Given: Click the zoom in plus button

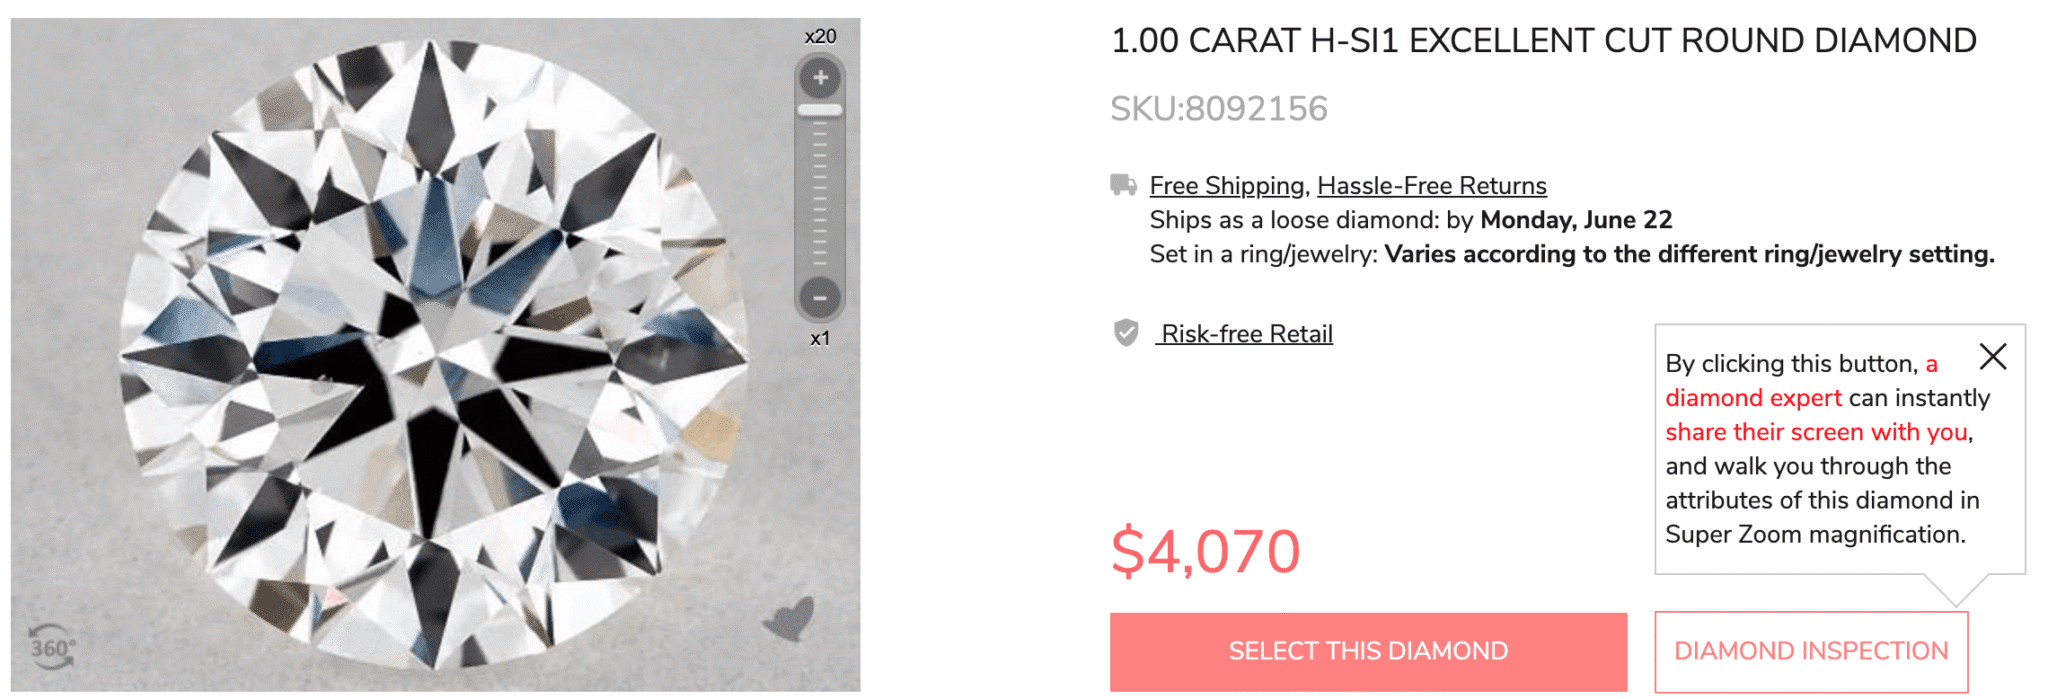Looking at the screenshot, I should click(x=820, y=78).
